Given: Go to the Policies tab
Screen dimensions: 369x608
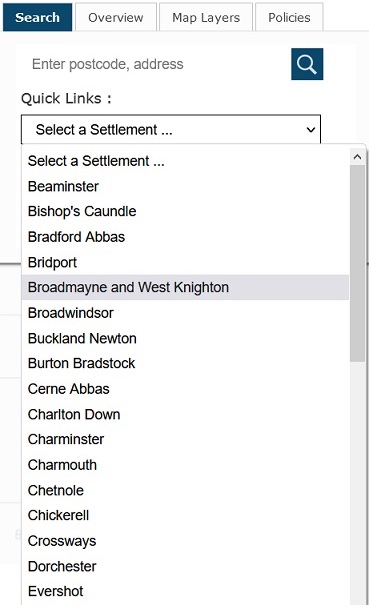Looking at the screenshot, I should click(289, 17).
